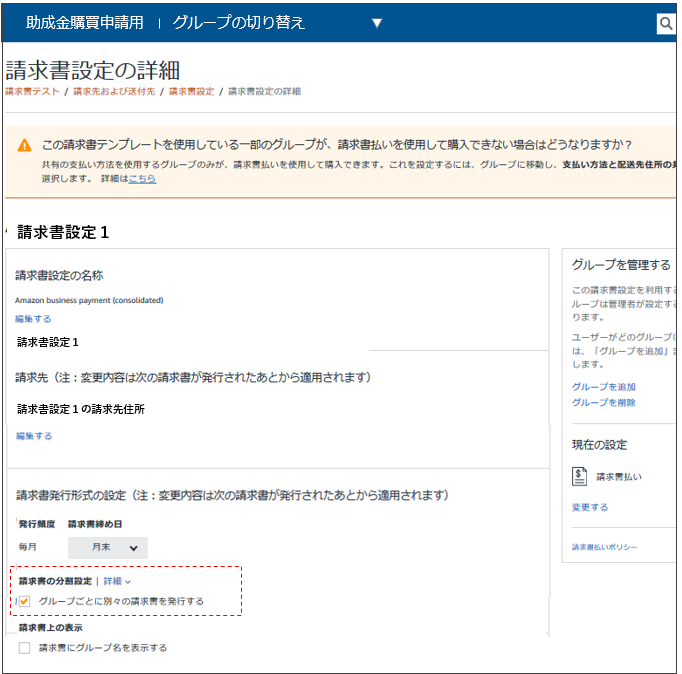Click the 請求書払い current setting label

point(618,477)
